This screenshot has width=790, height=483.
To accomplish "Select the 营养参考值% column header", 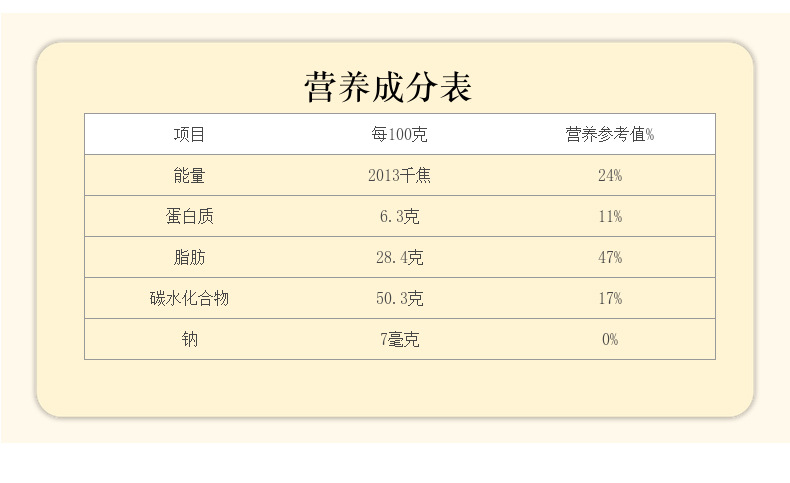I will click(x=610, y=135).
